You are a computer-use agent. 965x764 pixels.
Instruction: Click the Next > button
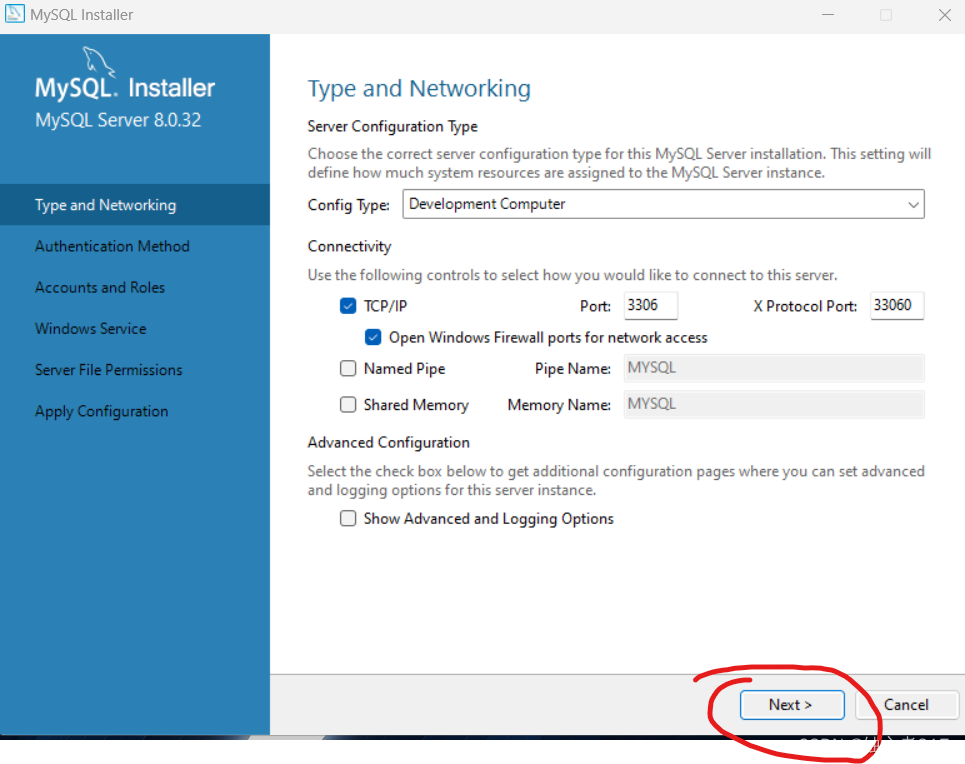(791, 705)
